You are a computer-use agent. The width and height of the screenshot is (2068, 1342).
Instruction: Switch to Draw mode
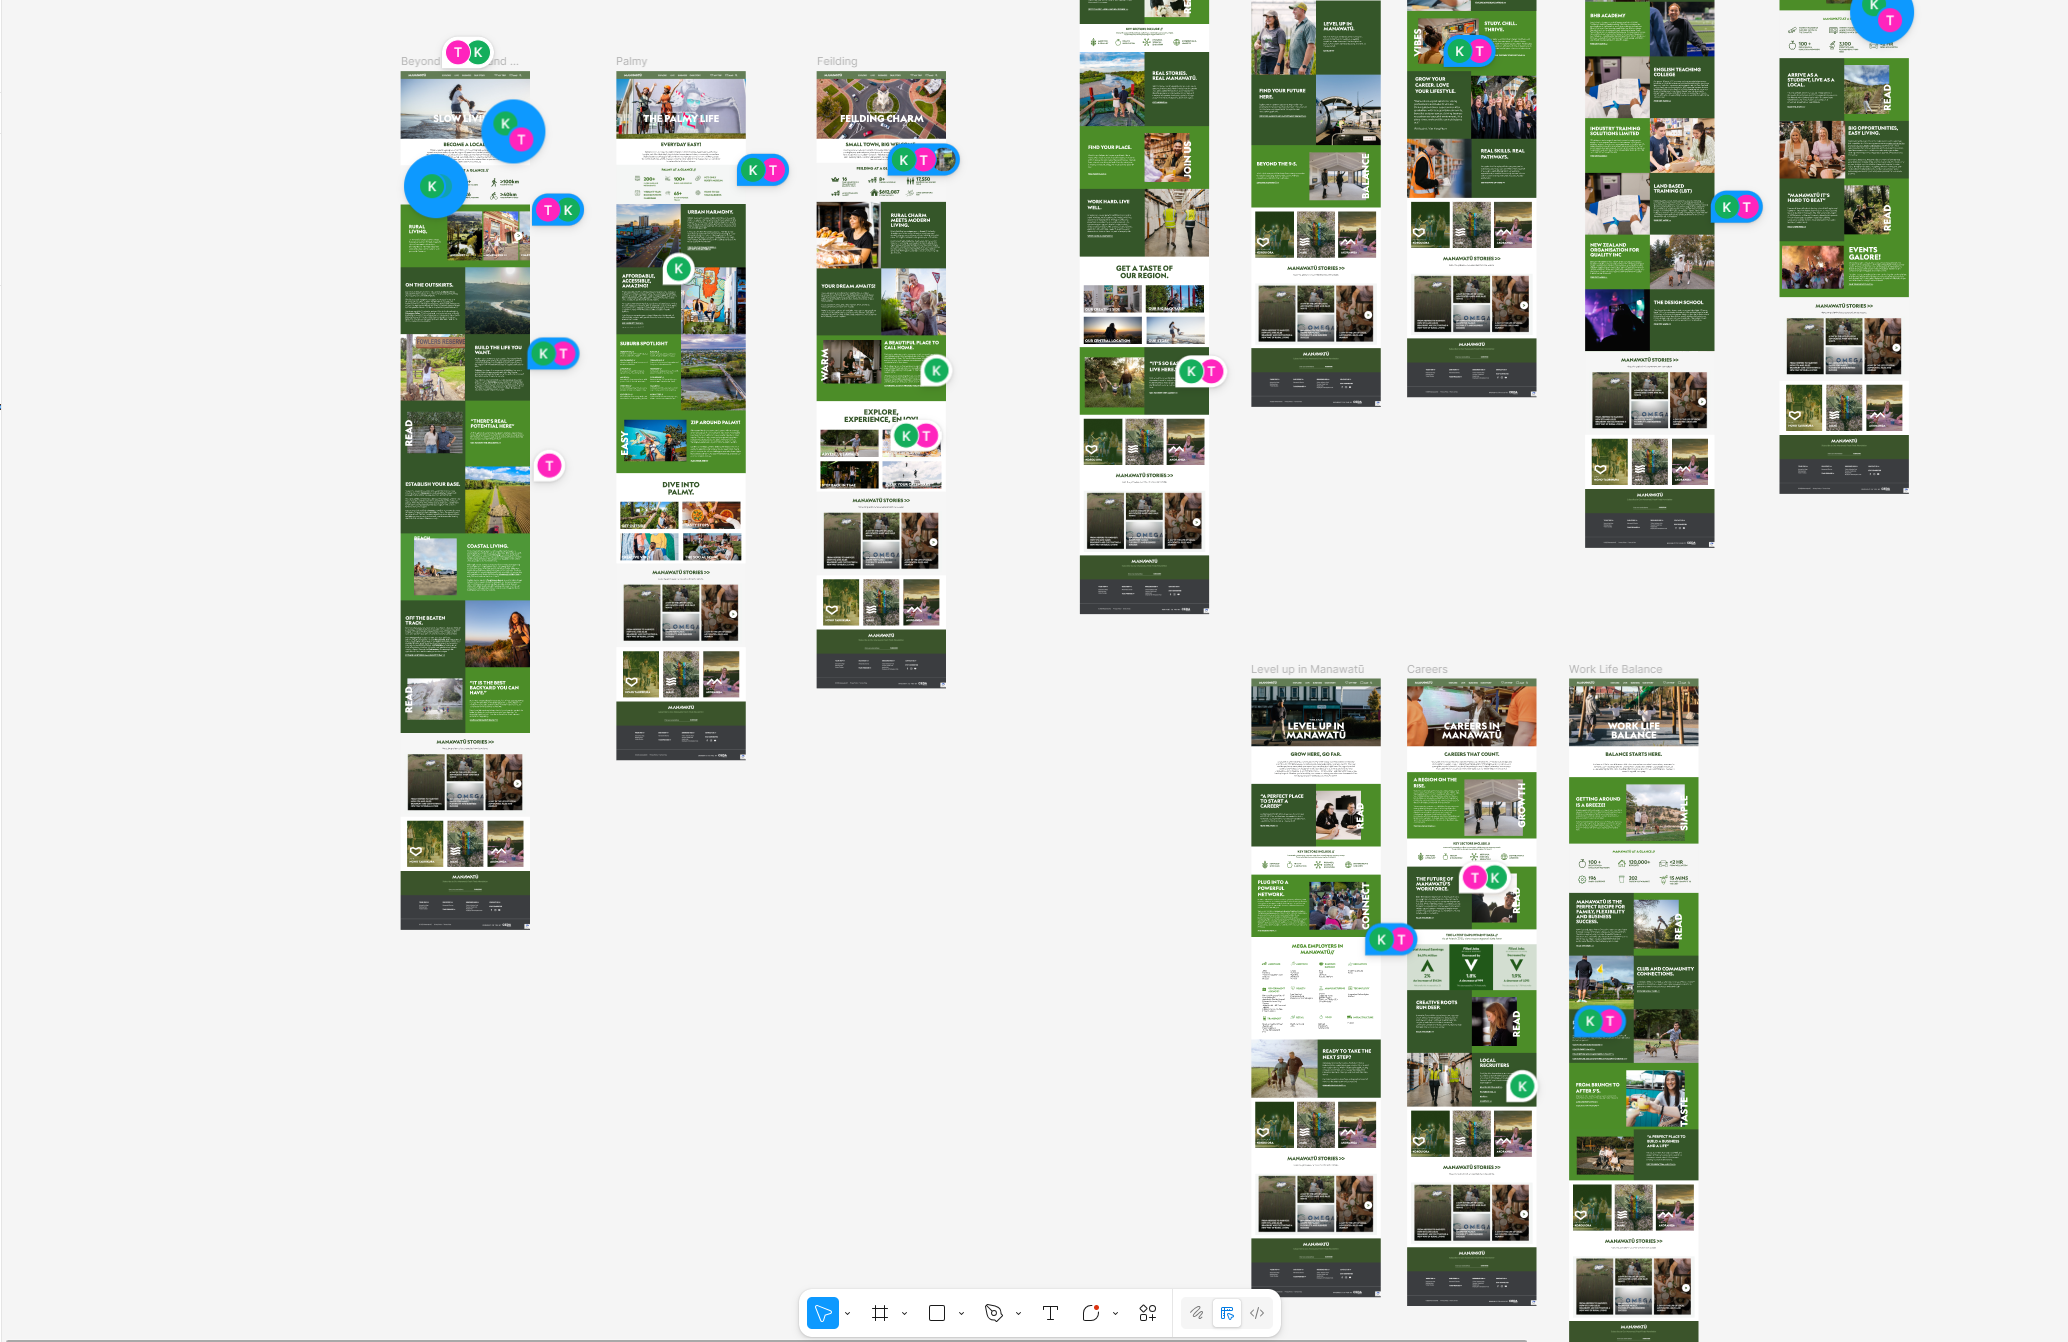coord(1196,1313)
